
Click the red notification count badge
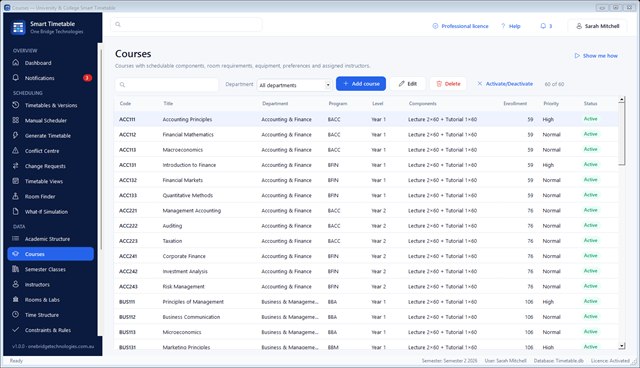(x=87, y=78)
